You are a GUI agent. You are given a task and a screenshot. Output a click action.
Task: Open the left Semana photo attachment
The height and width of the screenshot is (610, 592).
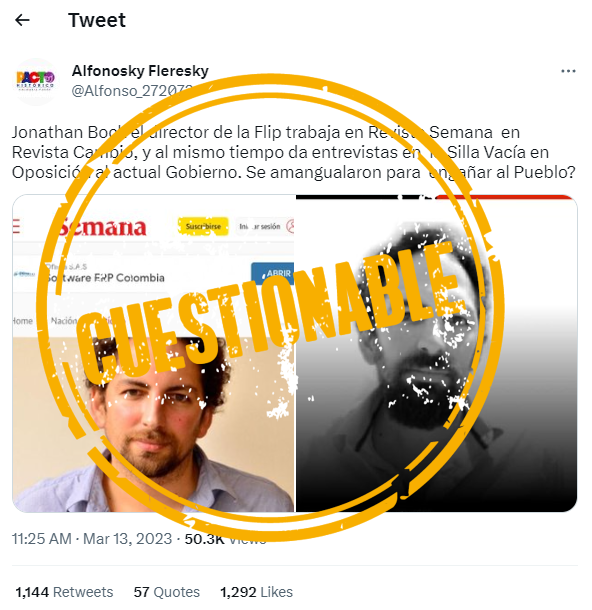point(153,353)
